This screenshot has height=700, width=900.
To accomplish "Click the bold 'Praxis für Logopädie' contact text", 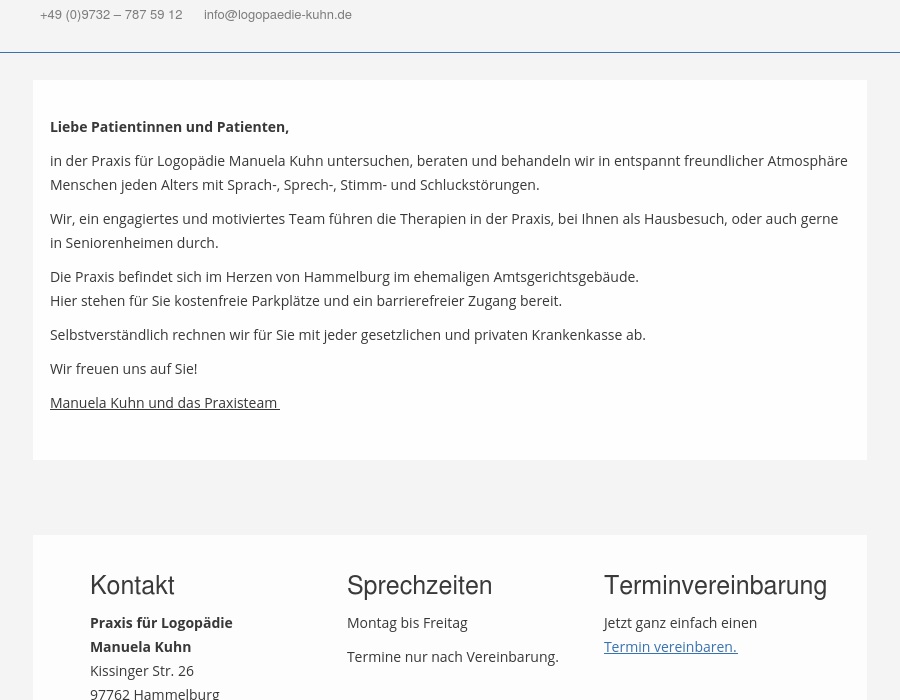I will tap(161, 622).
